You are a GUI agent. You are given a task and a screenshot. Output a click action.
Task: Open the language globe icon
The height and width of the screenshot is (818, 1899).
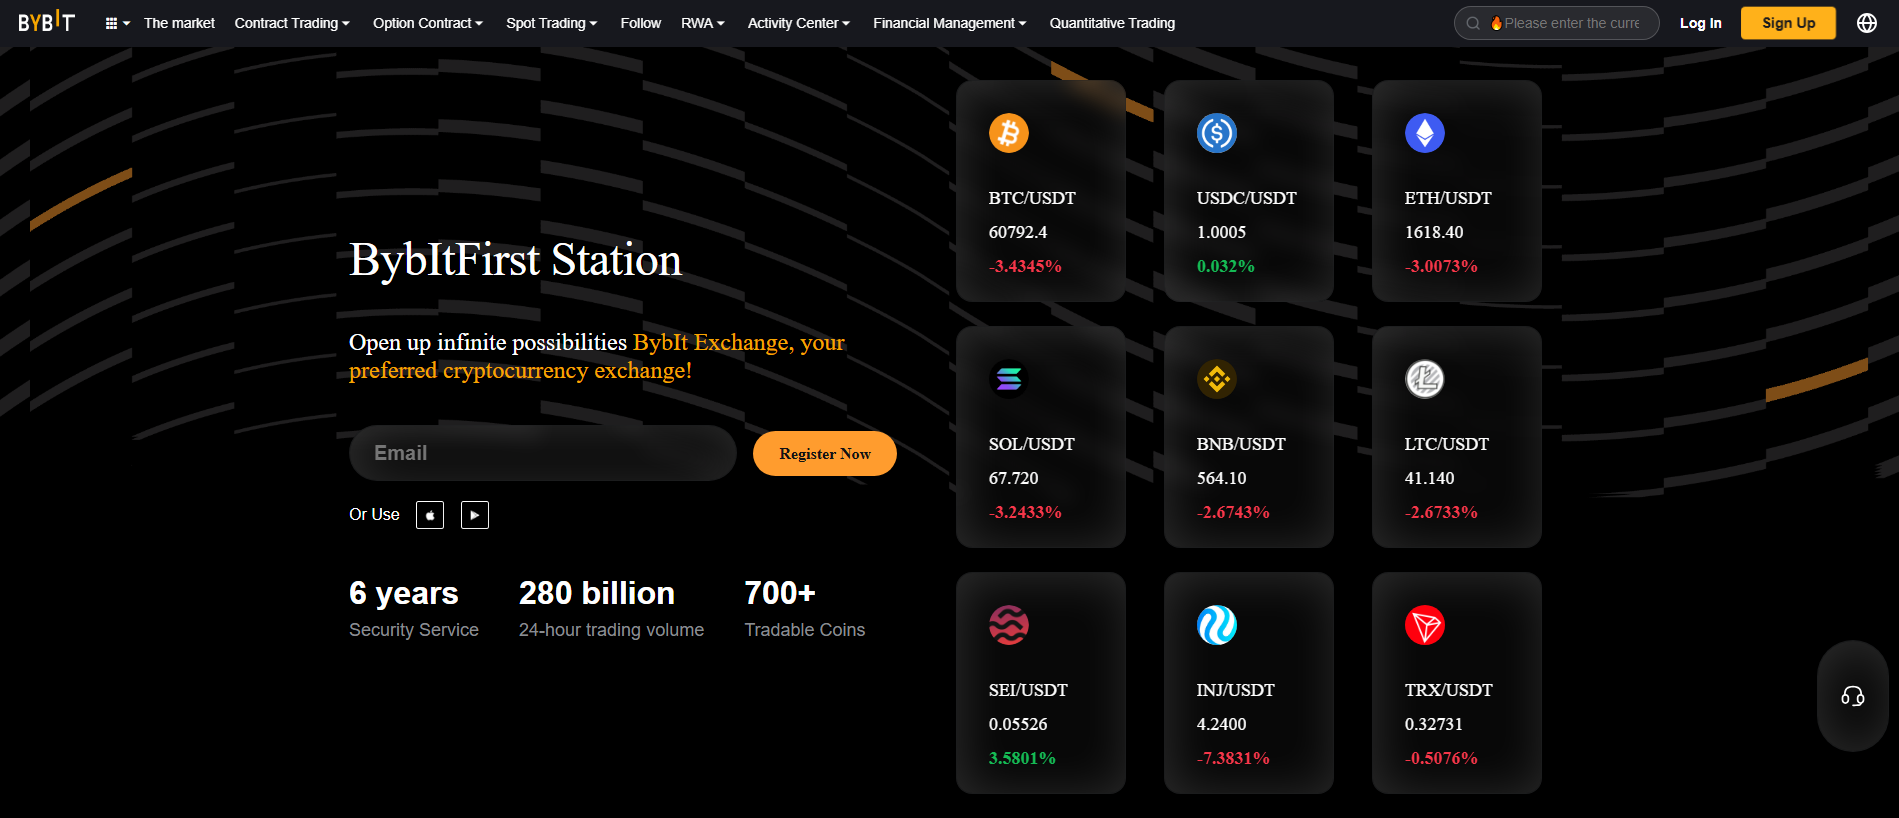click(1866, 23)
